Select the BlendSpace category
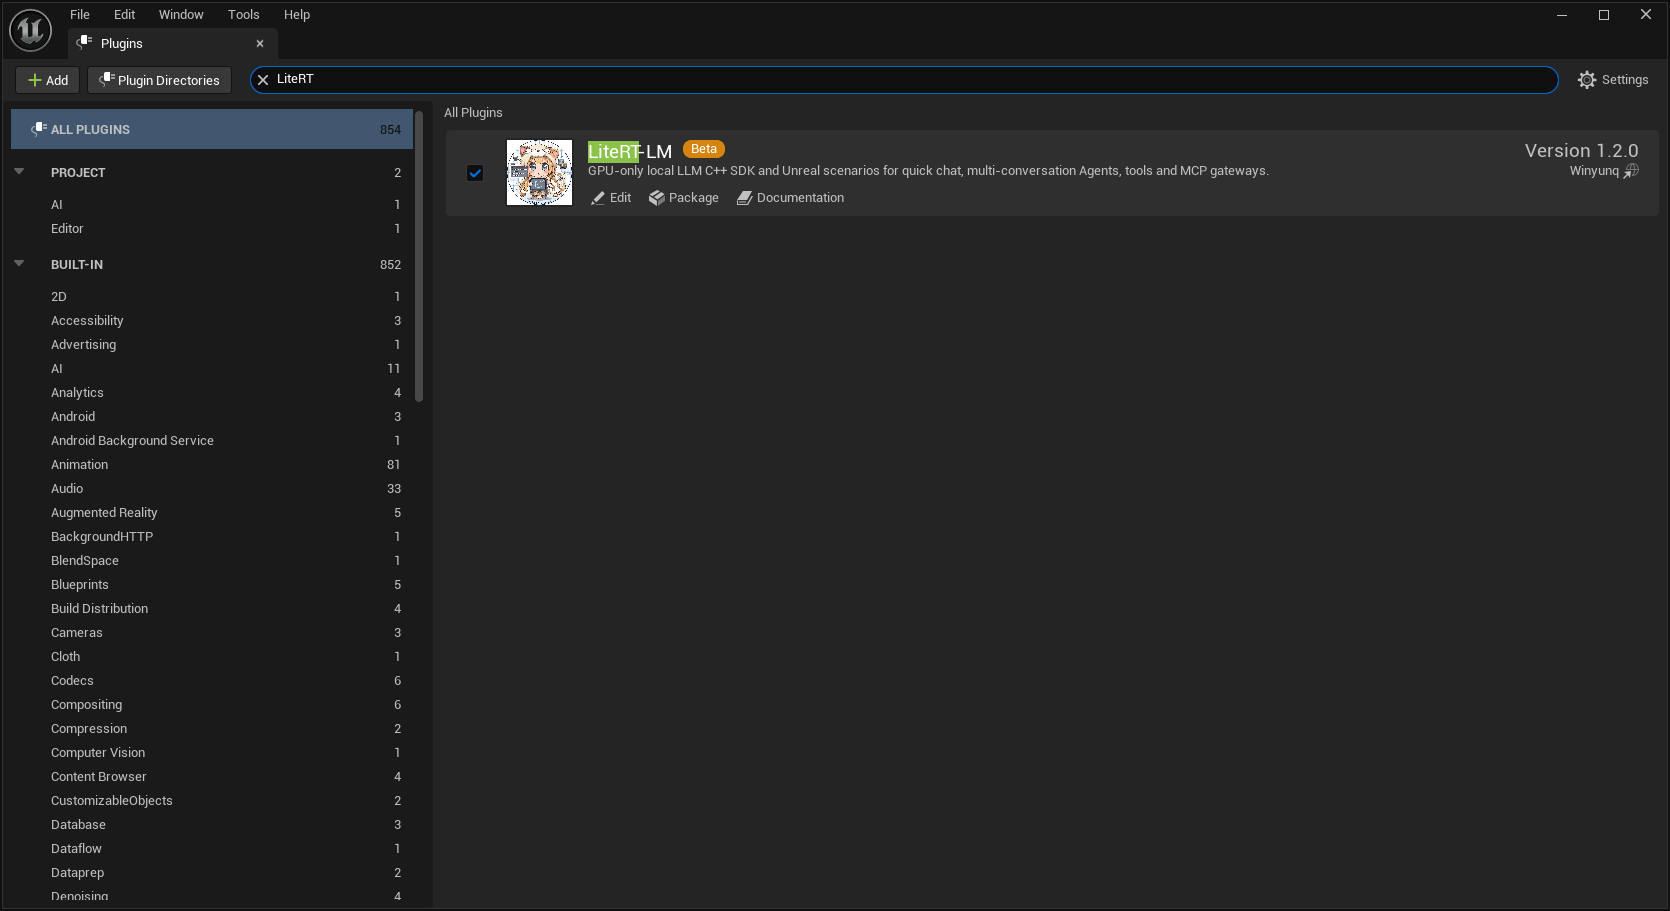This screenshot has height=911, width=1670. pyautogui.click(x=212, y=560)
